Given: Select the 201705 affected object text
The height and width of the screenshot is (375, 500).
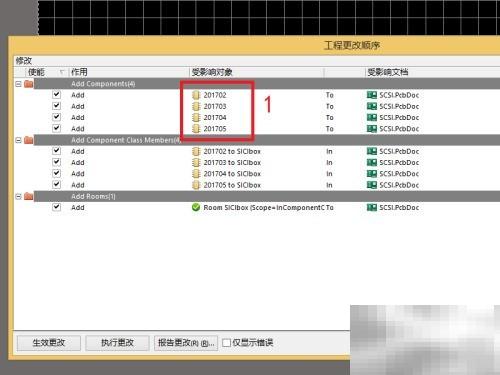Looking at the screenshot, I should 215,129.
